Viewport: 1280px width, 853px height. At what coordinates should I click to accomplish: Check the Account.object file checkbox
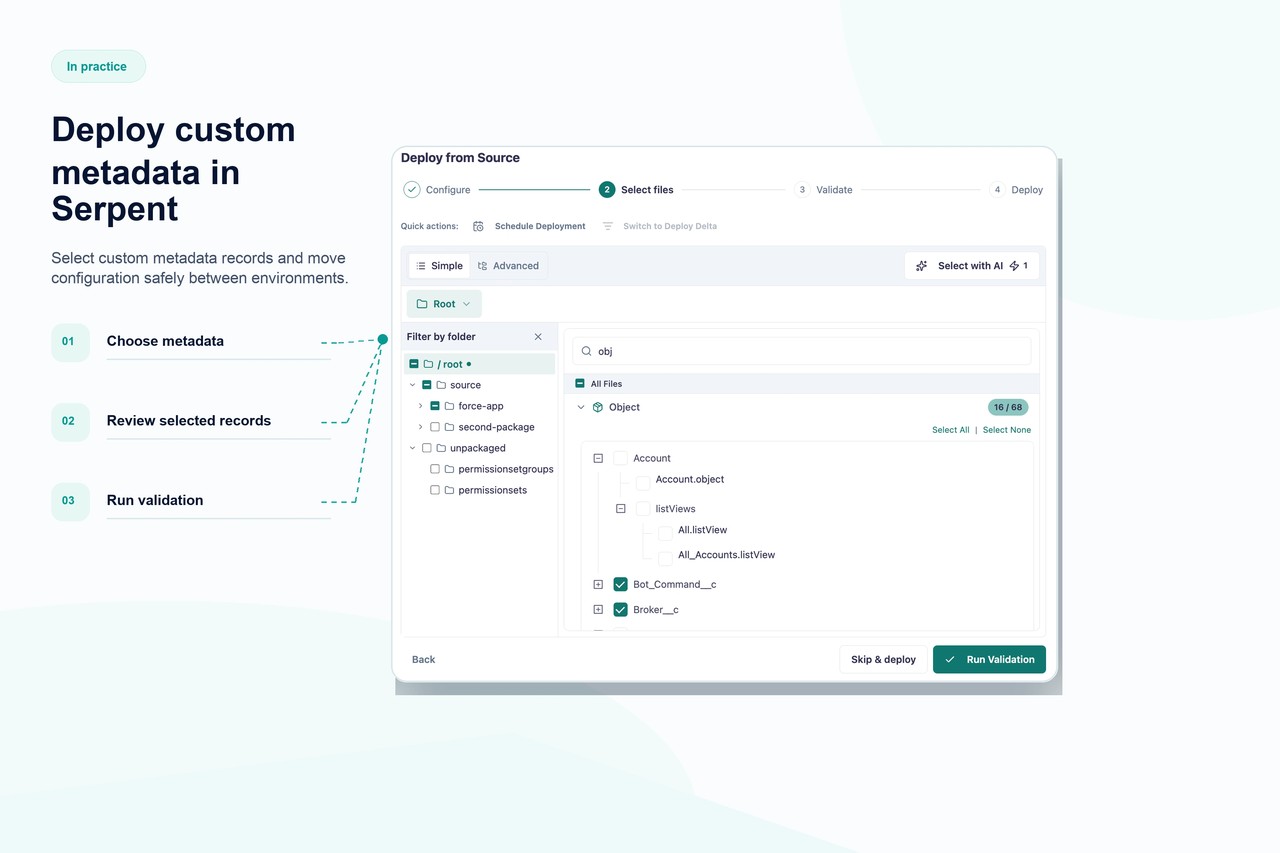[x=643, y=483]
